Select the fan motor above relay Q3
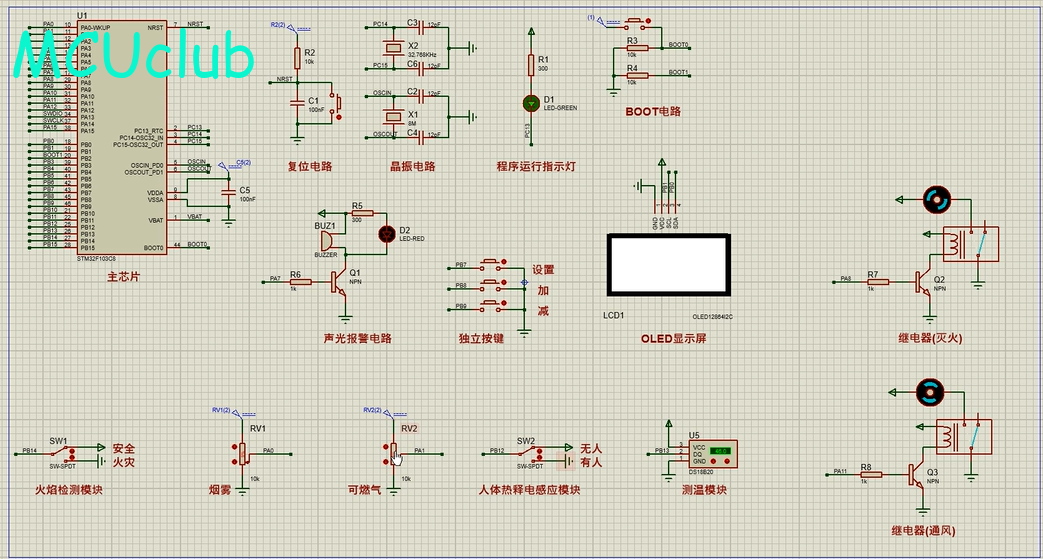Screen dimensions: 1043x559 pyautogui.click(x=930, y=392)
